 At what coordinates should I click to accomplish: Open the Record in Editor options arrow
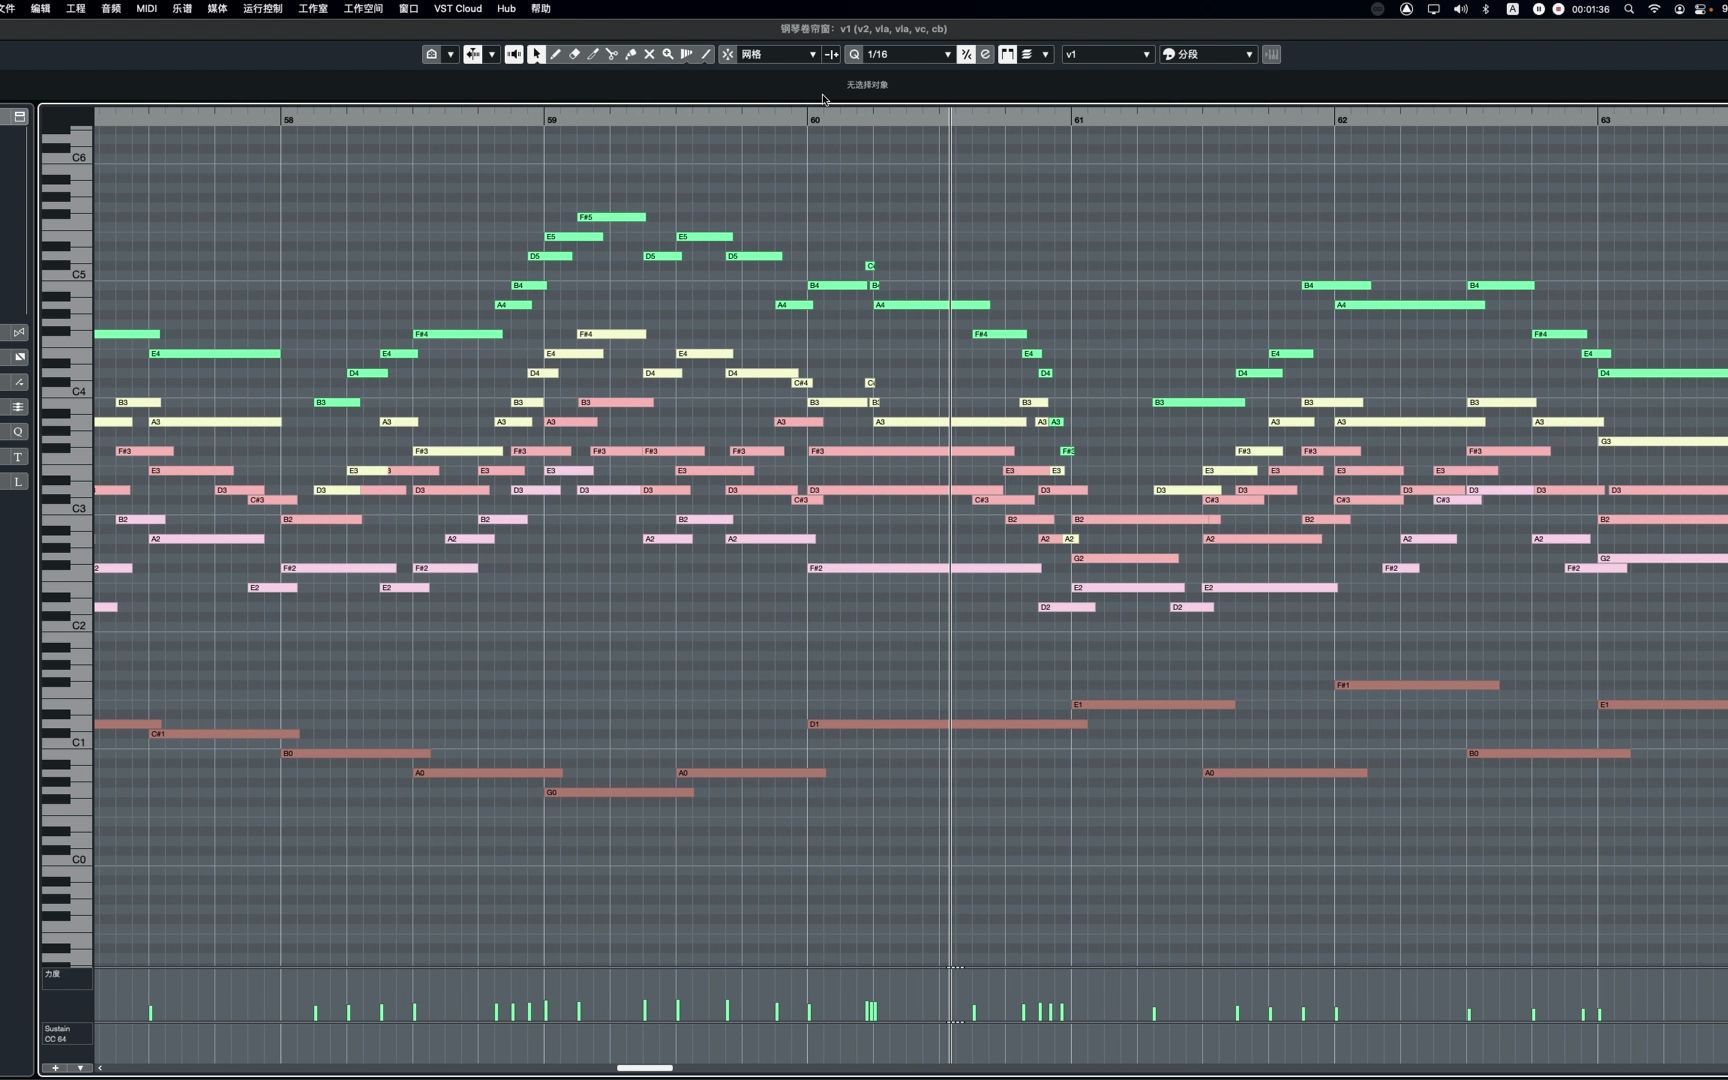click(x=492, y=54)
